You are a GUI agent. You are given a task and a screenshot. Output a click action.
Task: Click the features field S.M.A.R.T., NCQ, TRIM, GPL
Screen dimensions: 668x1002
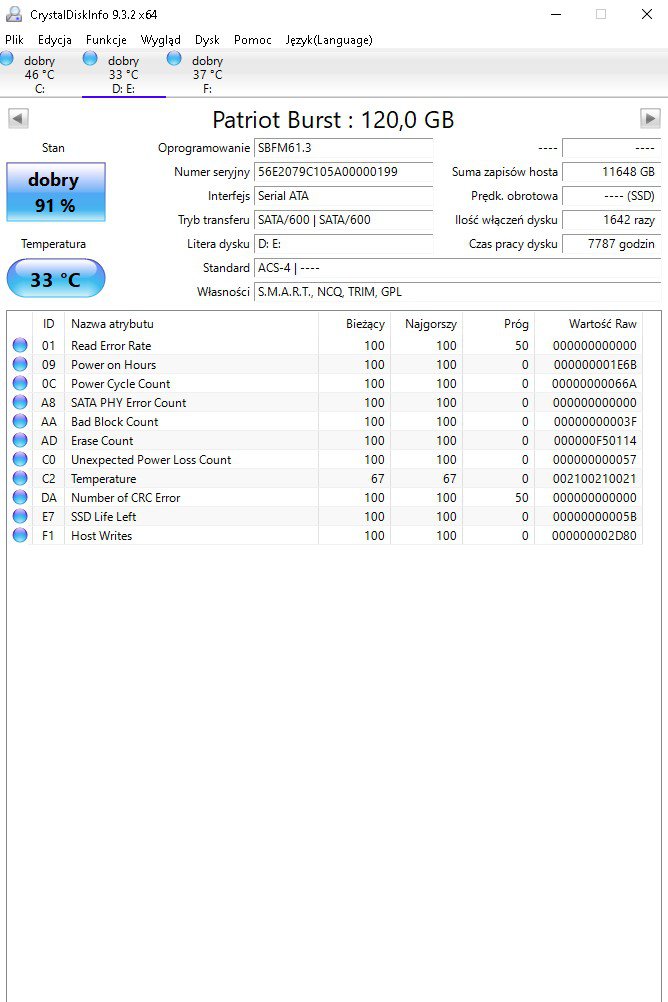(458, 291)
